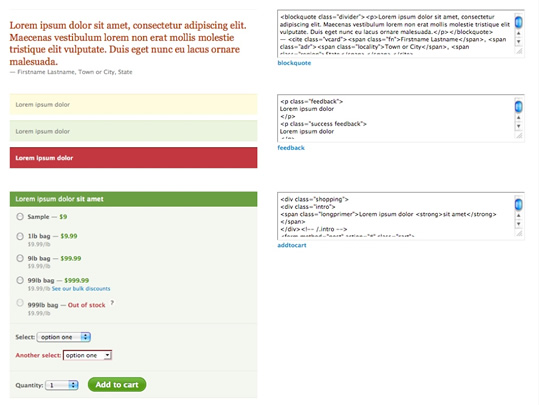Click resize grip of the shopping code textarea

pyautogui.click(x=519, y=233)
